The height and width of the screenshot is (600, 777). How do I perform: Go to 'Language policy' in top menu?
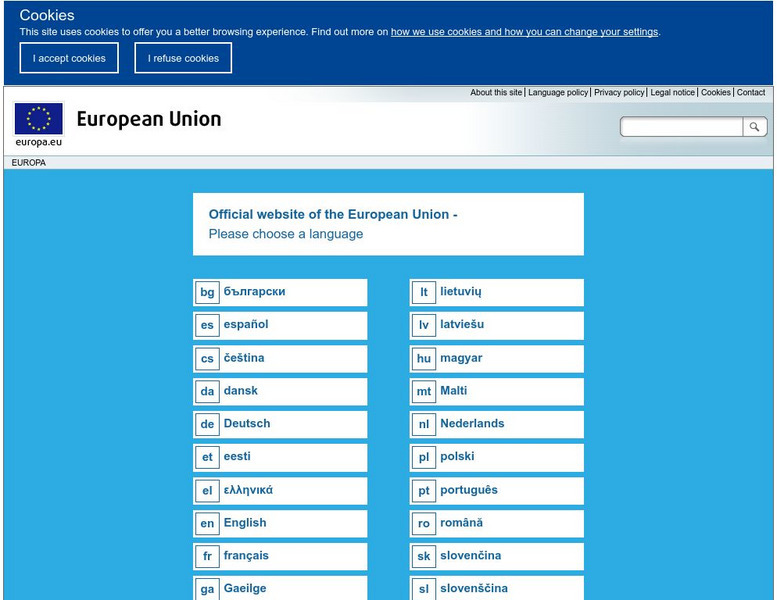558,93
